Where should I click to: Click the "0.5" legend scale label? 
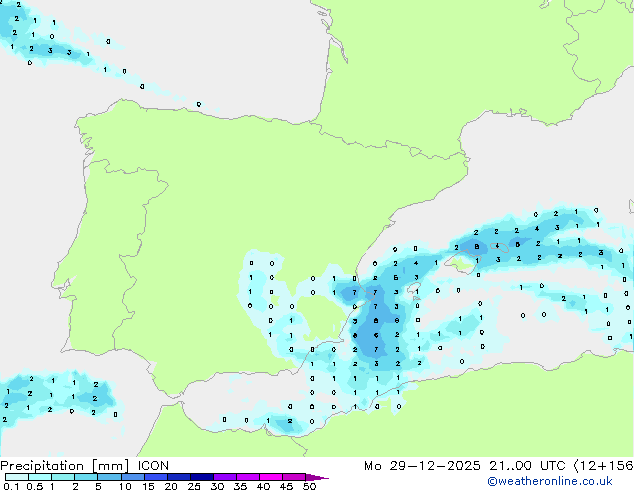click(35, 486)
